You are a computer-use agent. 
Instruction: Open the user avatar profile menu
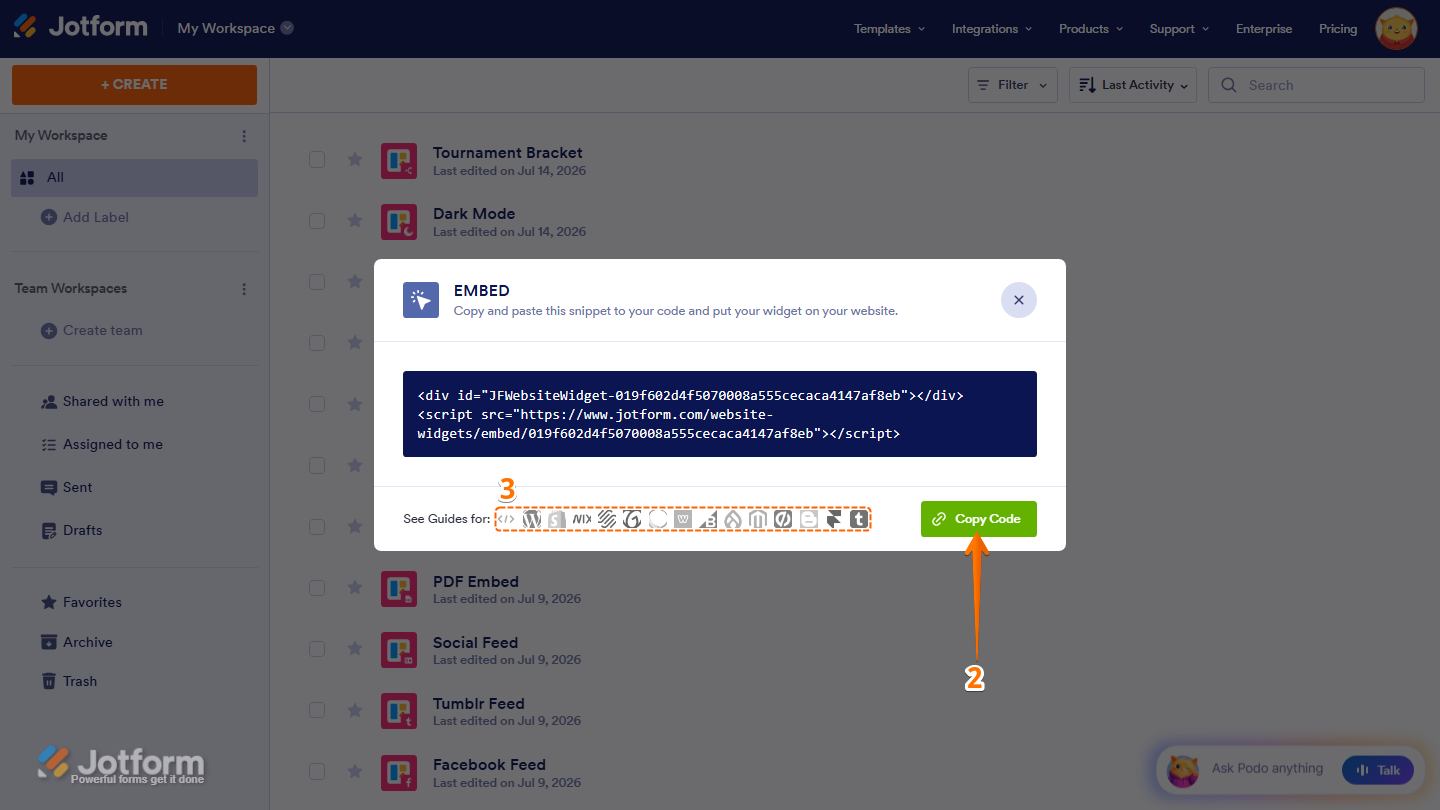[x=1396, y=29]
